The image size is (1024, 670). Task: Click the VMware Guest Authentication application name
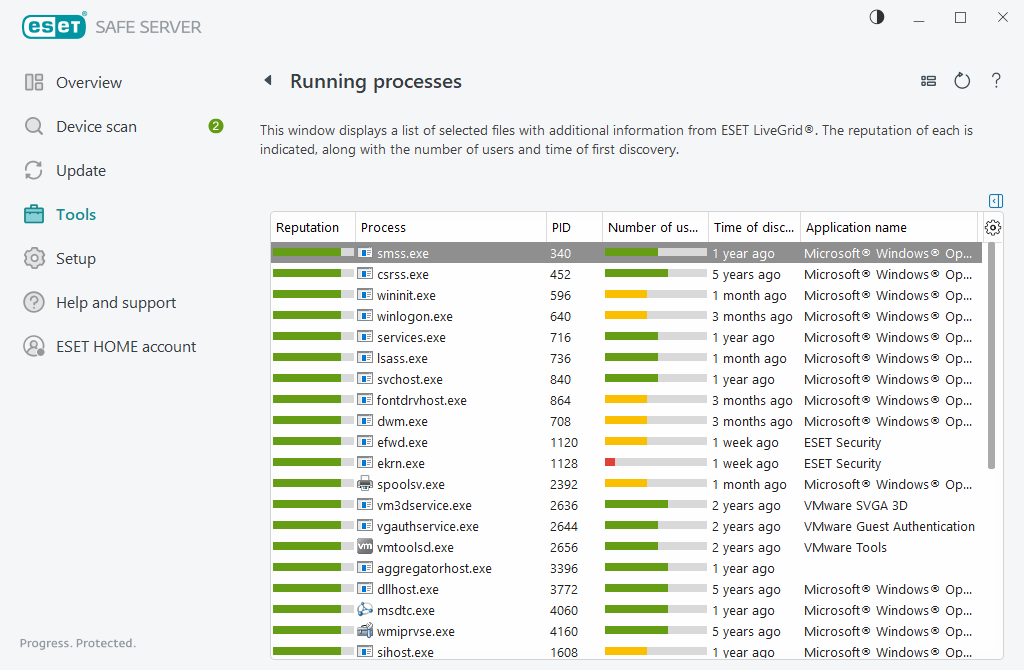tap(889, 526)
